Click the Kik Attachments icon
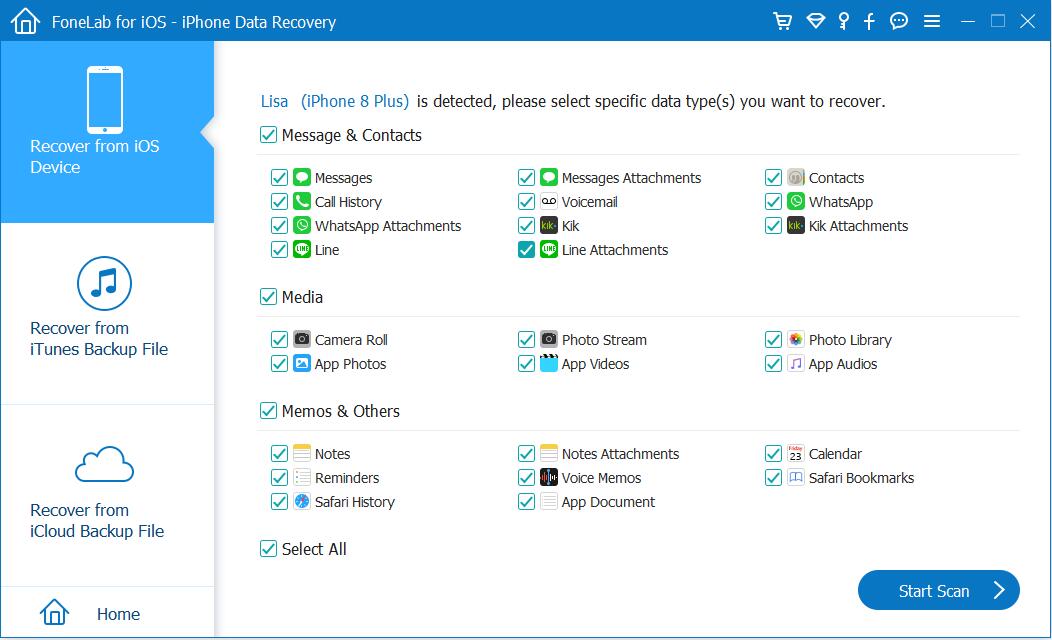Screen dimensions: 1052x640 click(796, 225)
